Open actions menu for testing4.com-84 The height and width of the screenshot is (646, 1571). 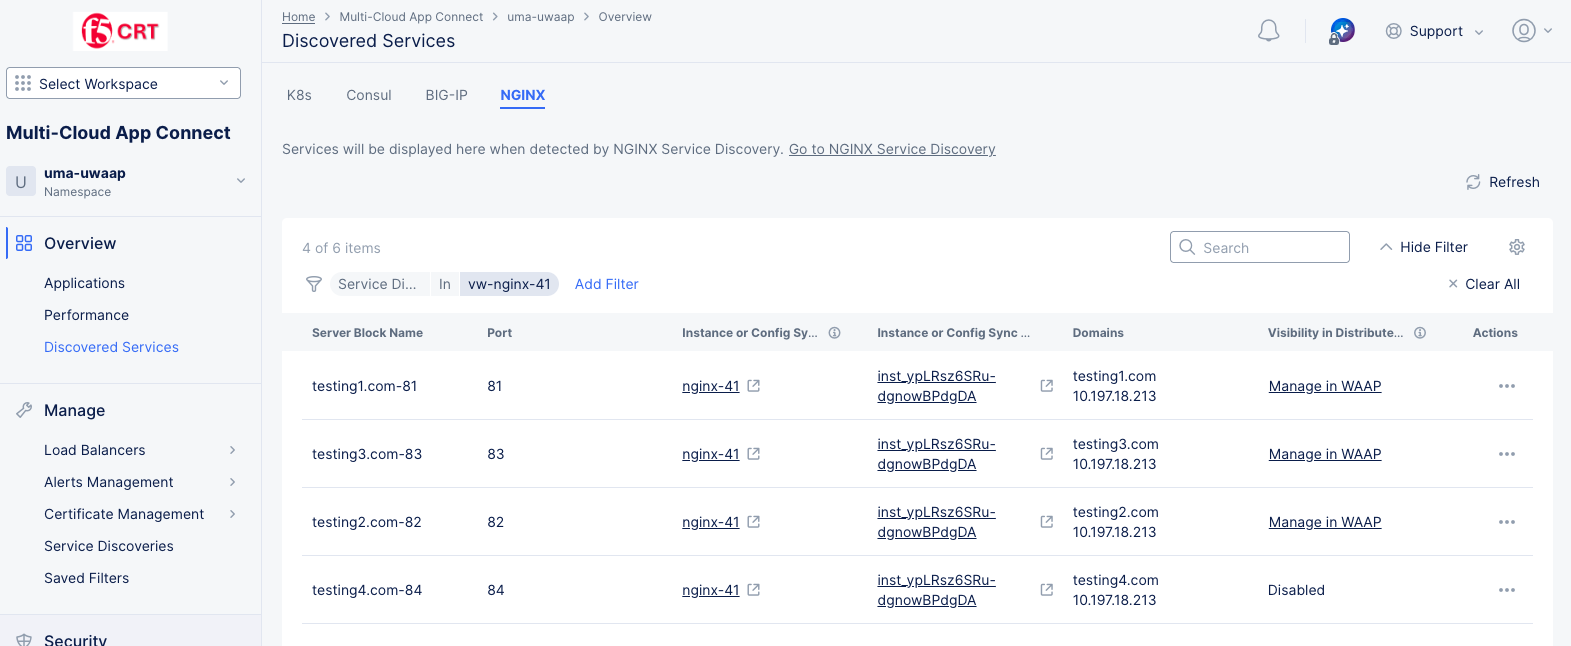click(1507, 590)
